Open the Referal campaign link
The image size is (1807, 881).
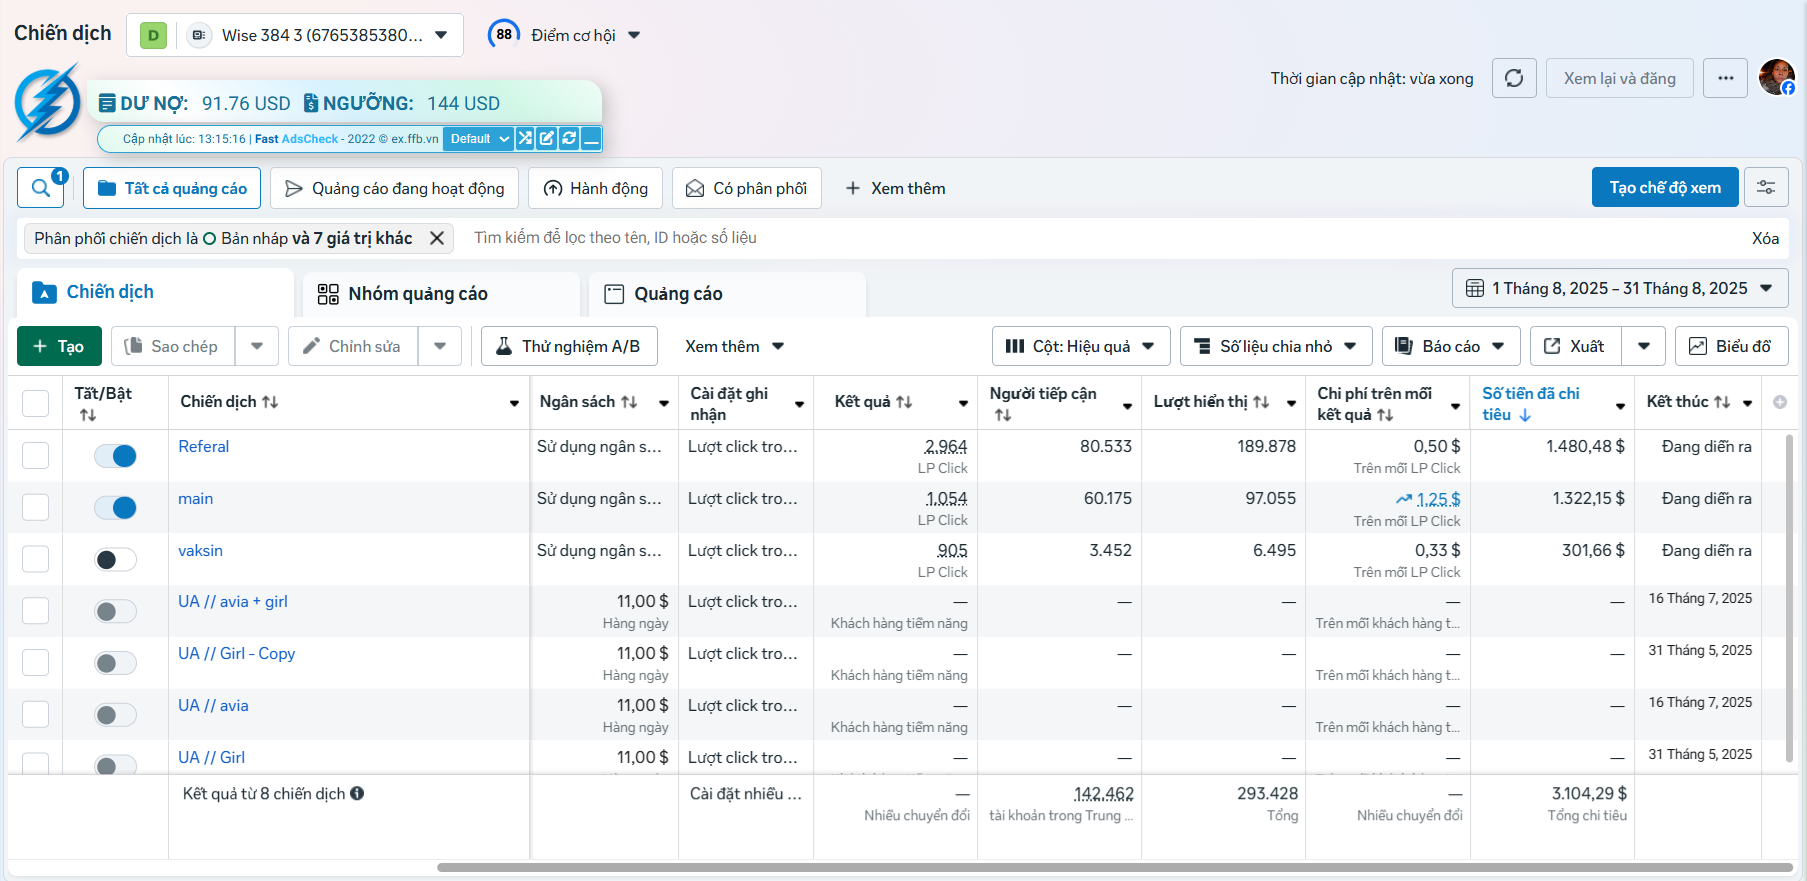203,446
